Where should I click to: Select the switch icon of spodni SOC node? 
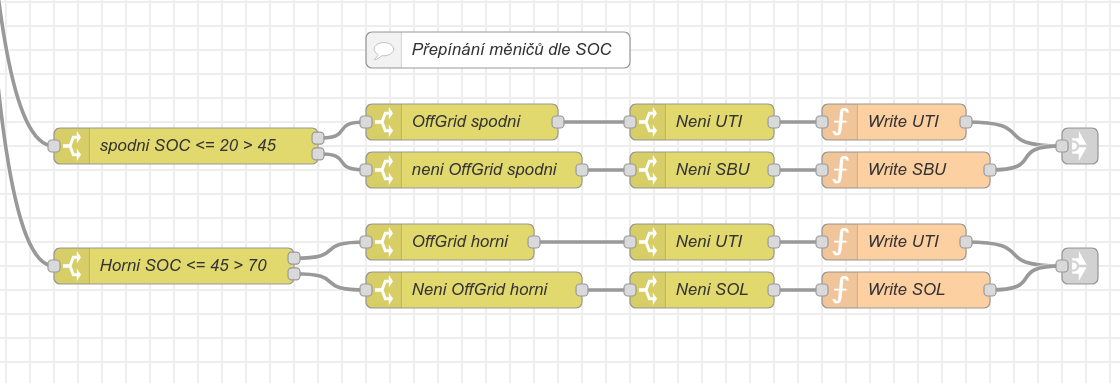point(72,146)
